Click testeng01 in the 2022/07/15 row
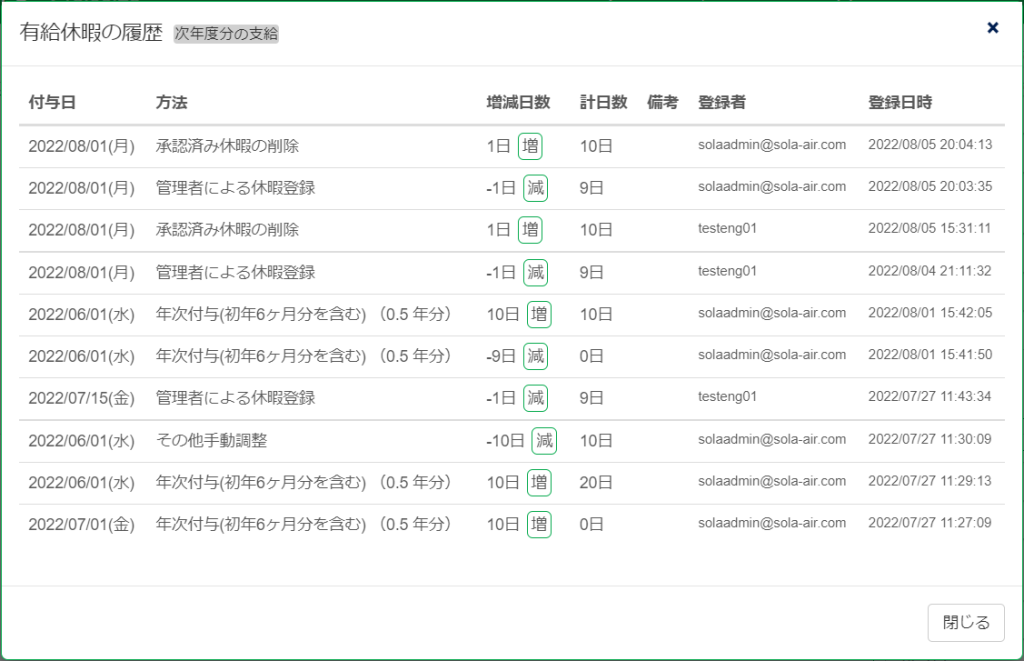This screenshot has width=1024, height=661. click(x=727, y=397)
